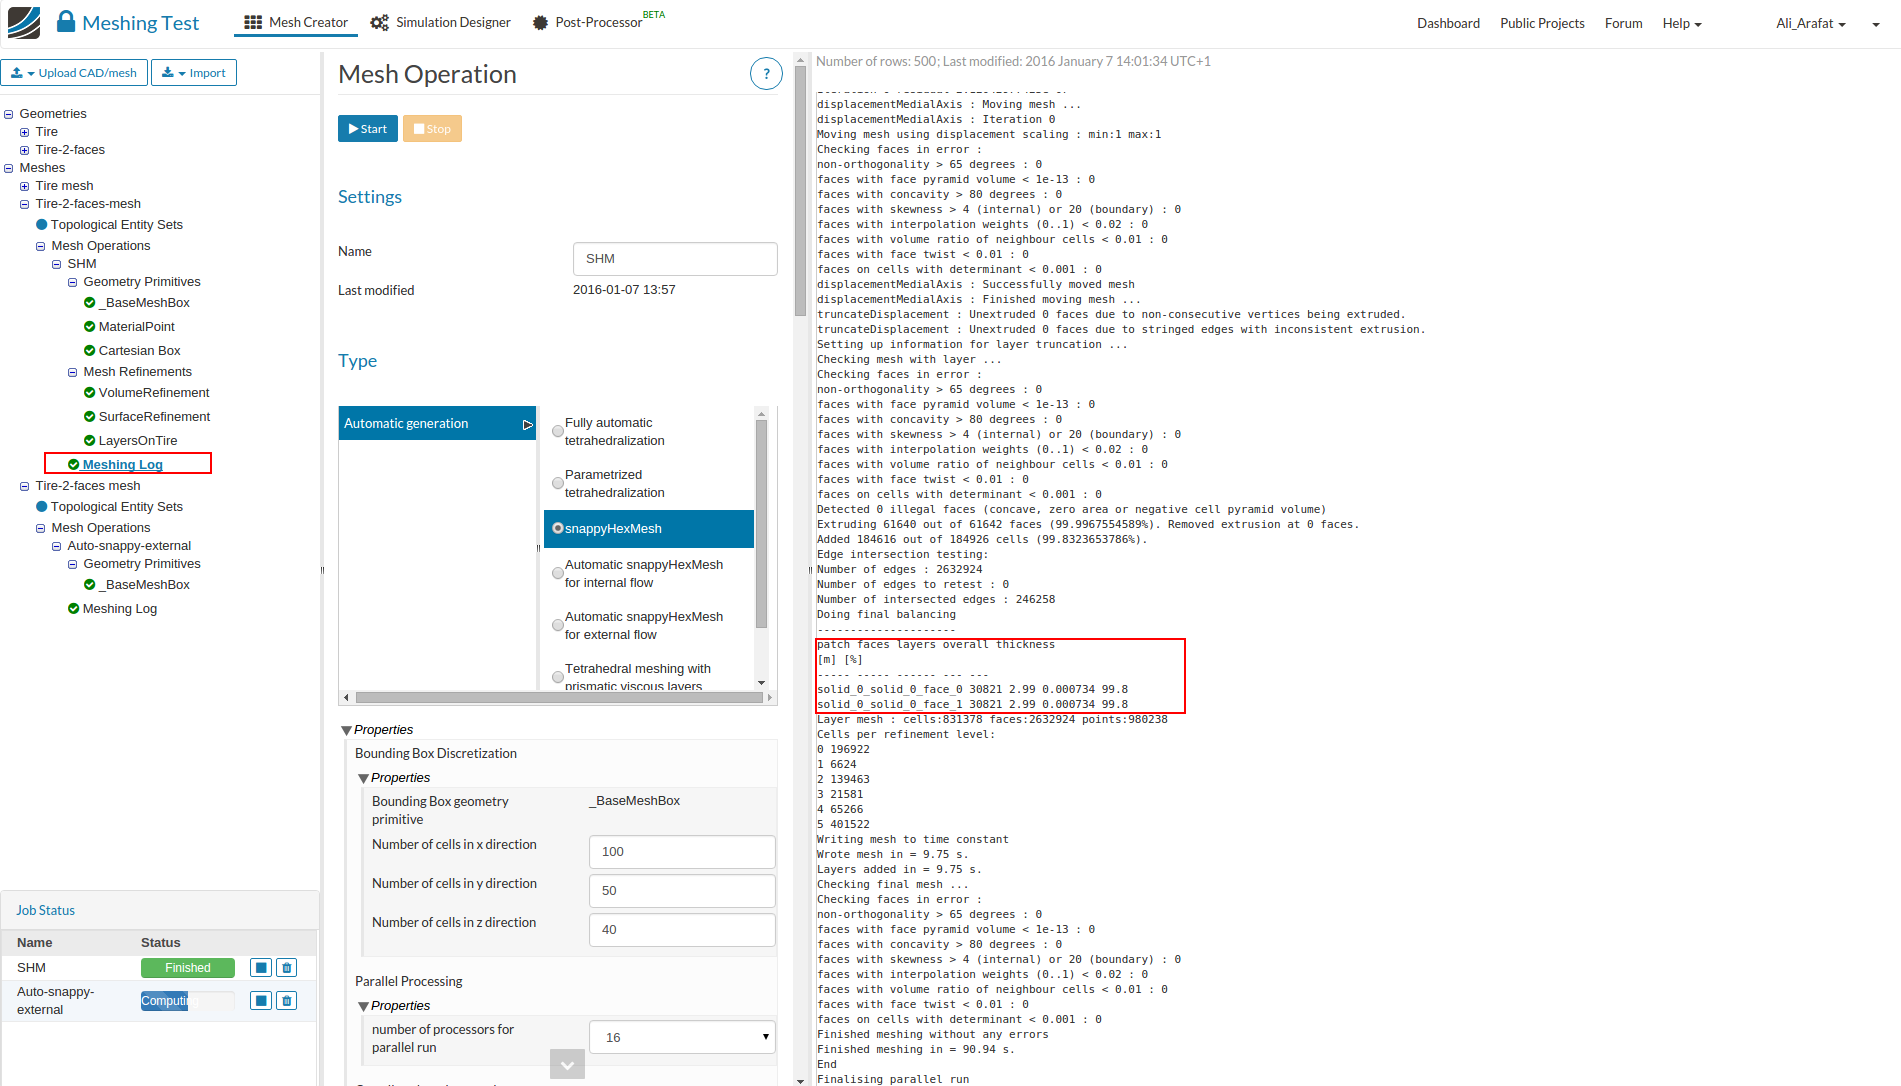1901x1086 pixels.
Task: Click the Computing progress bar
Action: pyautogui.click(x=187, y=1000)
